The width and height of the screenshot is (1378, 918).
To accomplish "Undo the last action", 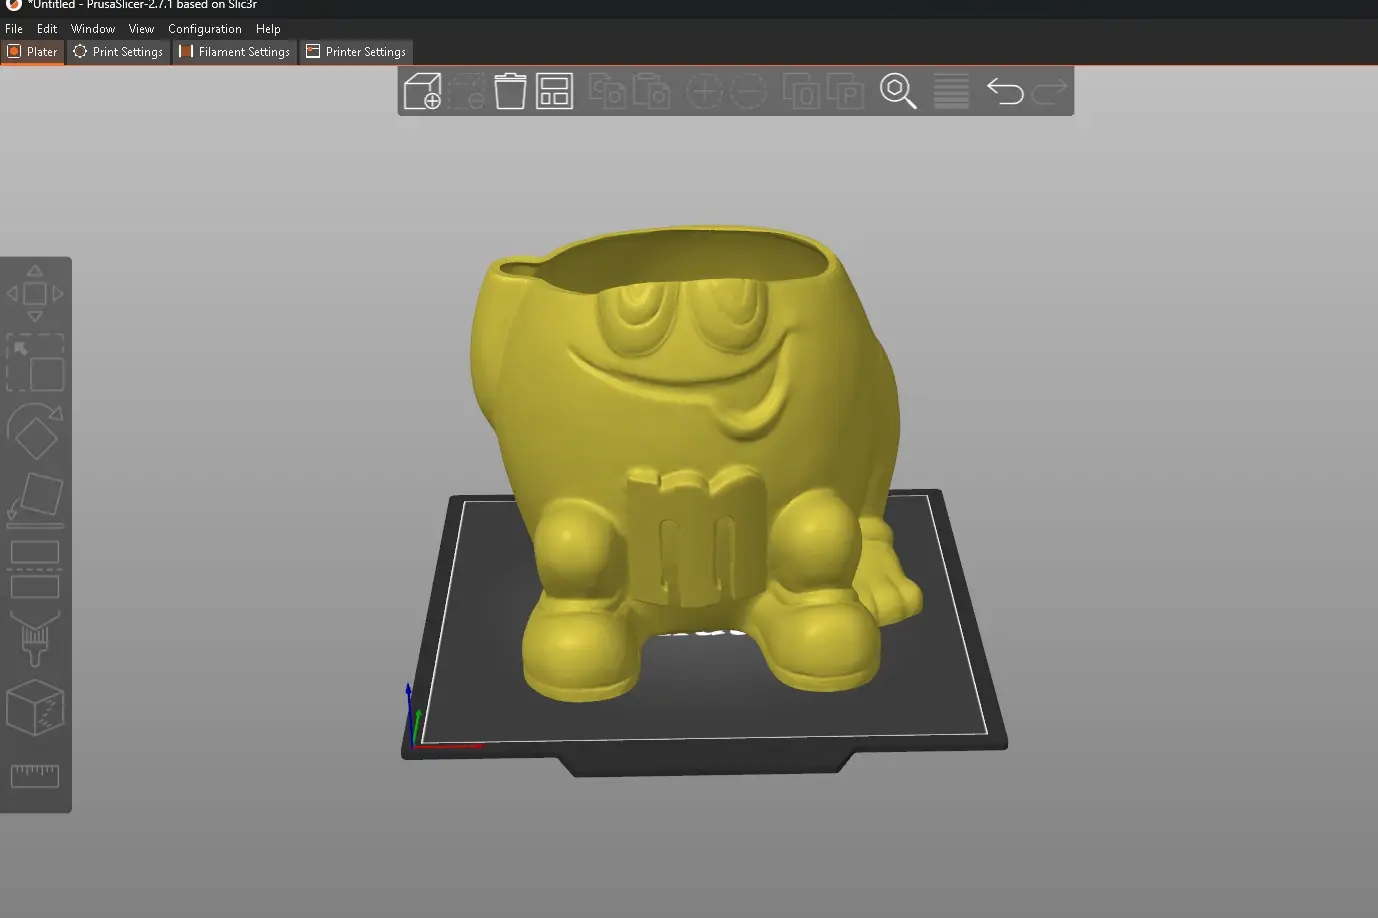I will [x=1005, y=91].
